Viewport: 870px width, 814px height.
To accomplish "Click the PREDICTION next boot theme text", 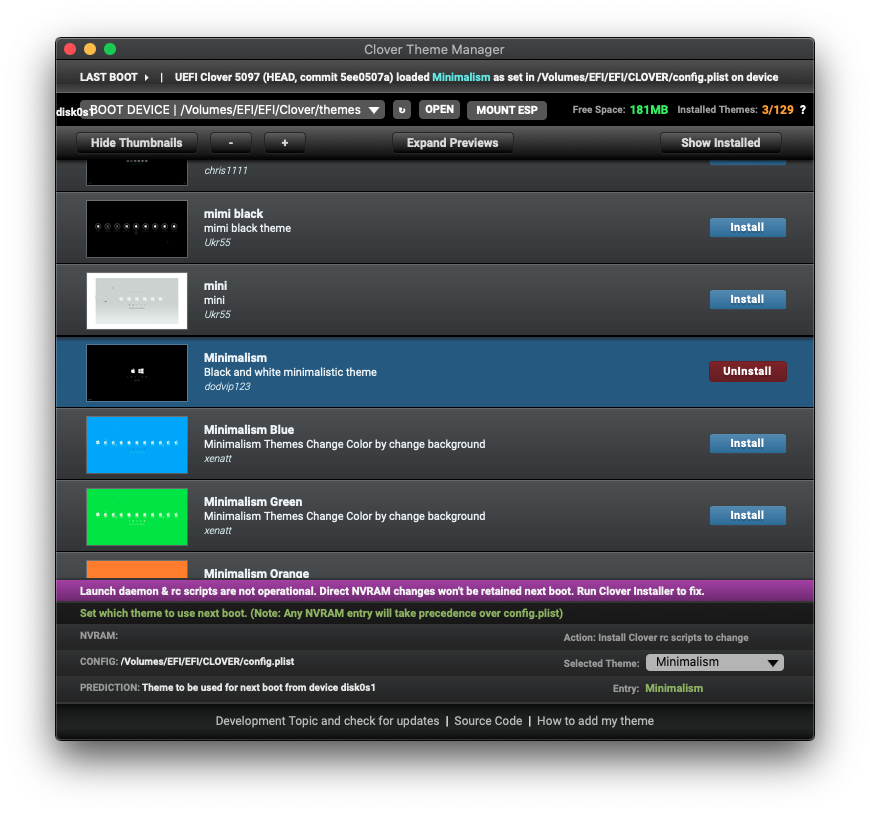I will point(259,687).
